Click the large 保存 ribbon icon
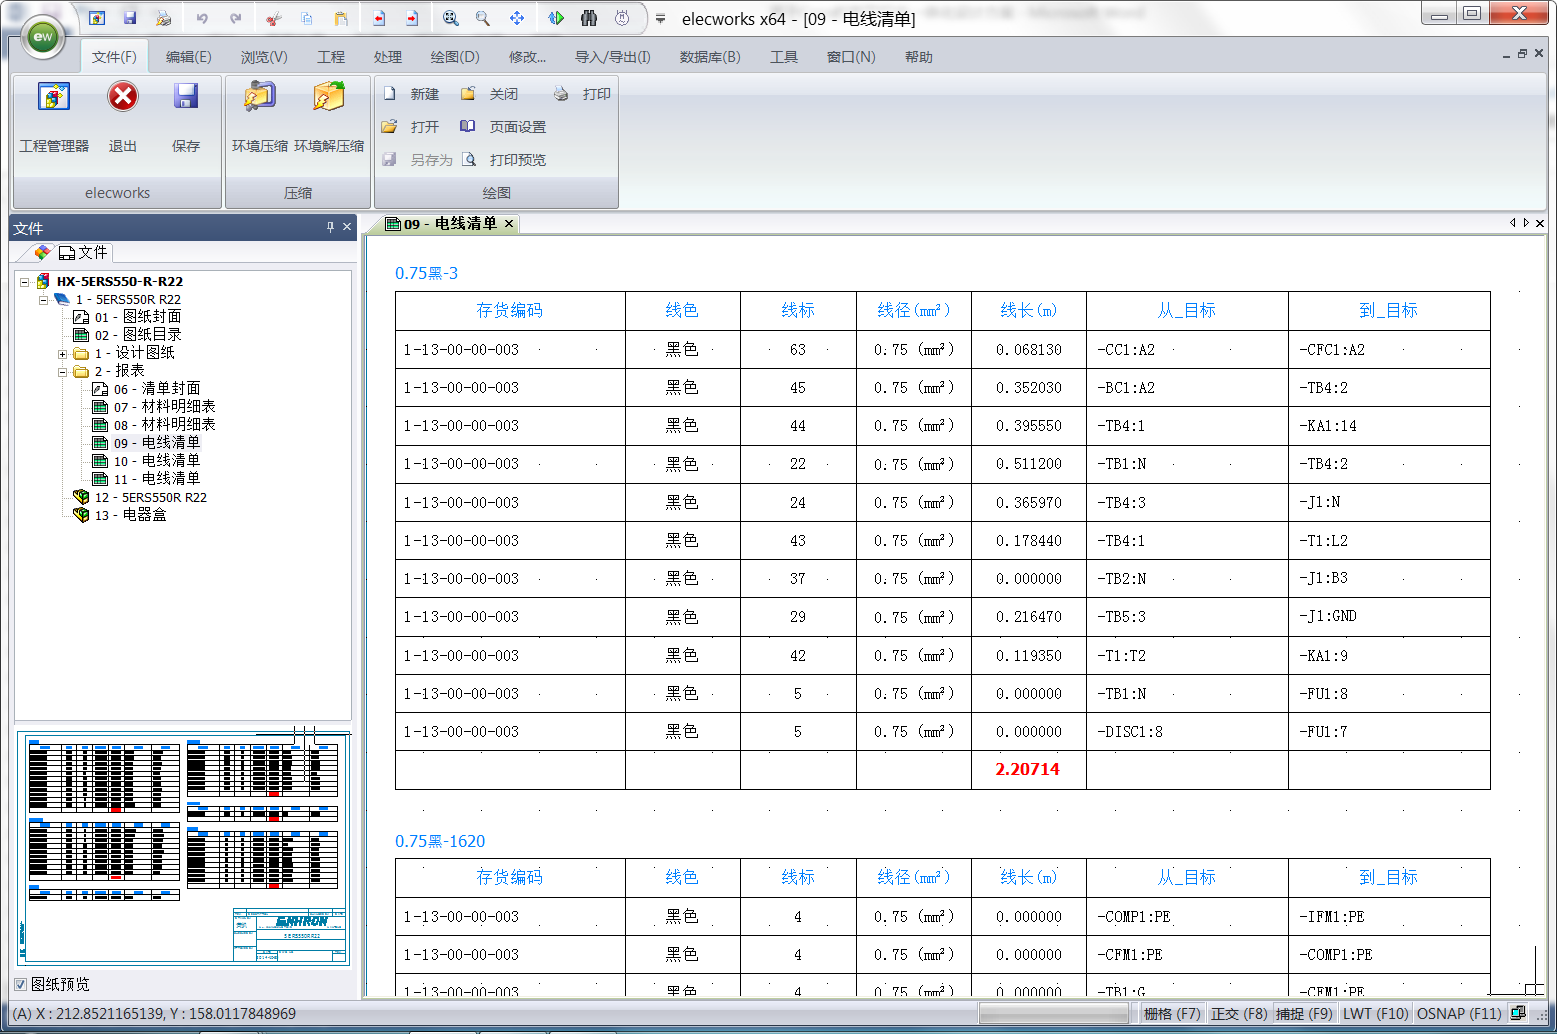This screenshot has width=1557, height=1034. [x=186, y=97]
